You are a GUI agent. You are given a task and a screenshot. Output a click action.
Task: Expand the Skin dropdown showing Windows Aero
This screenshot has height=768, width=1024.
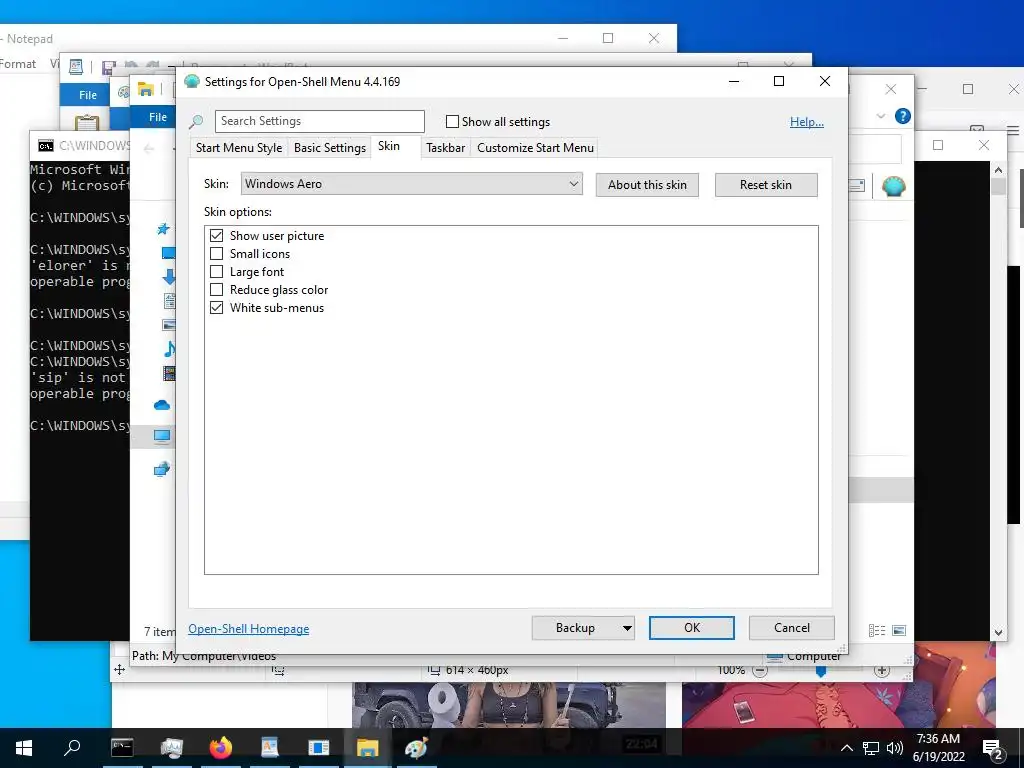click(411, 184)
